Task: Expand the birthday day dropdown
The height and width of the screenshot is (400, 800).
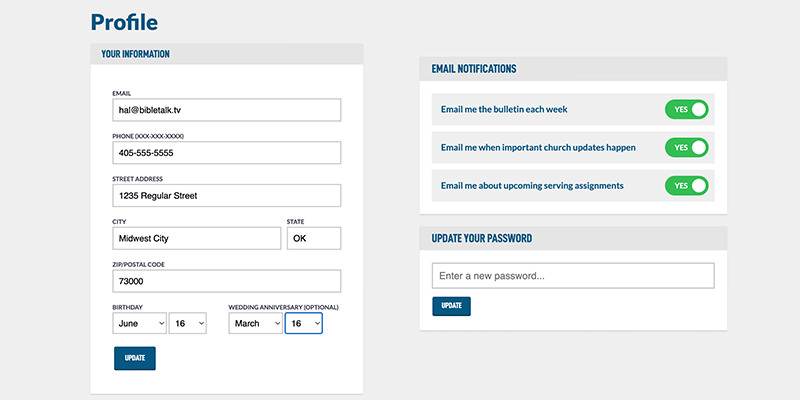Action: click(188, 323)
